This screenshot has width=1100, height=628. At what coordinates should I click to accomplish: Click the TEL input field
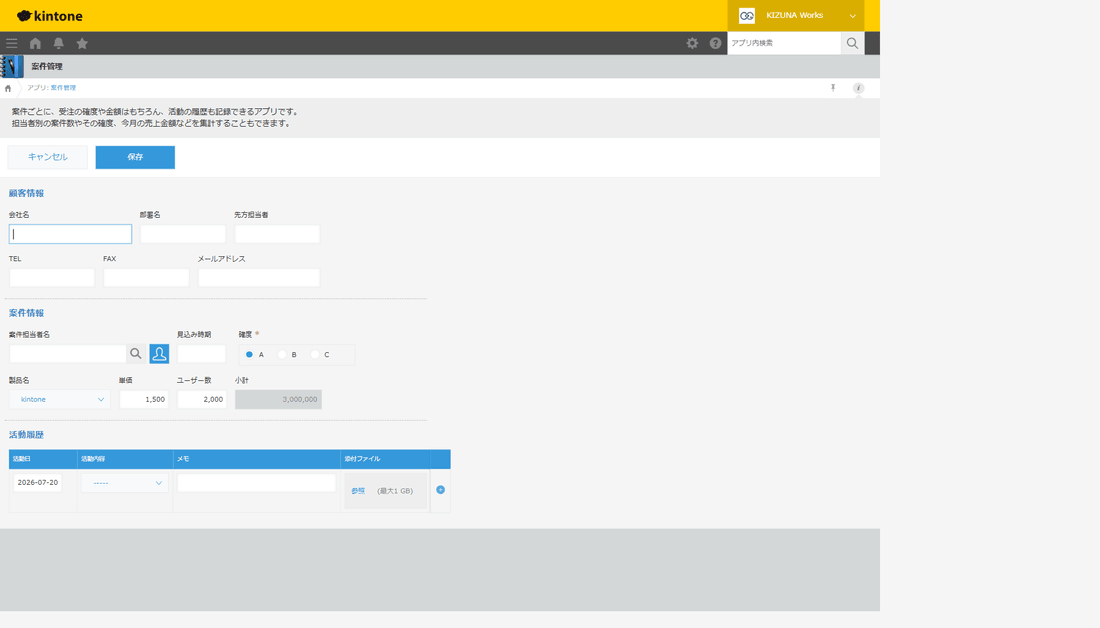[x=52, y=277]
